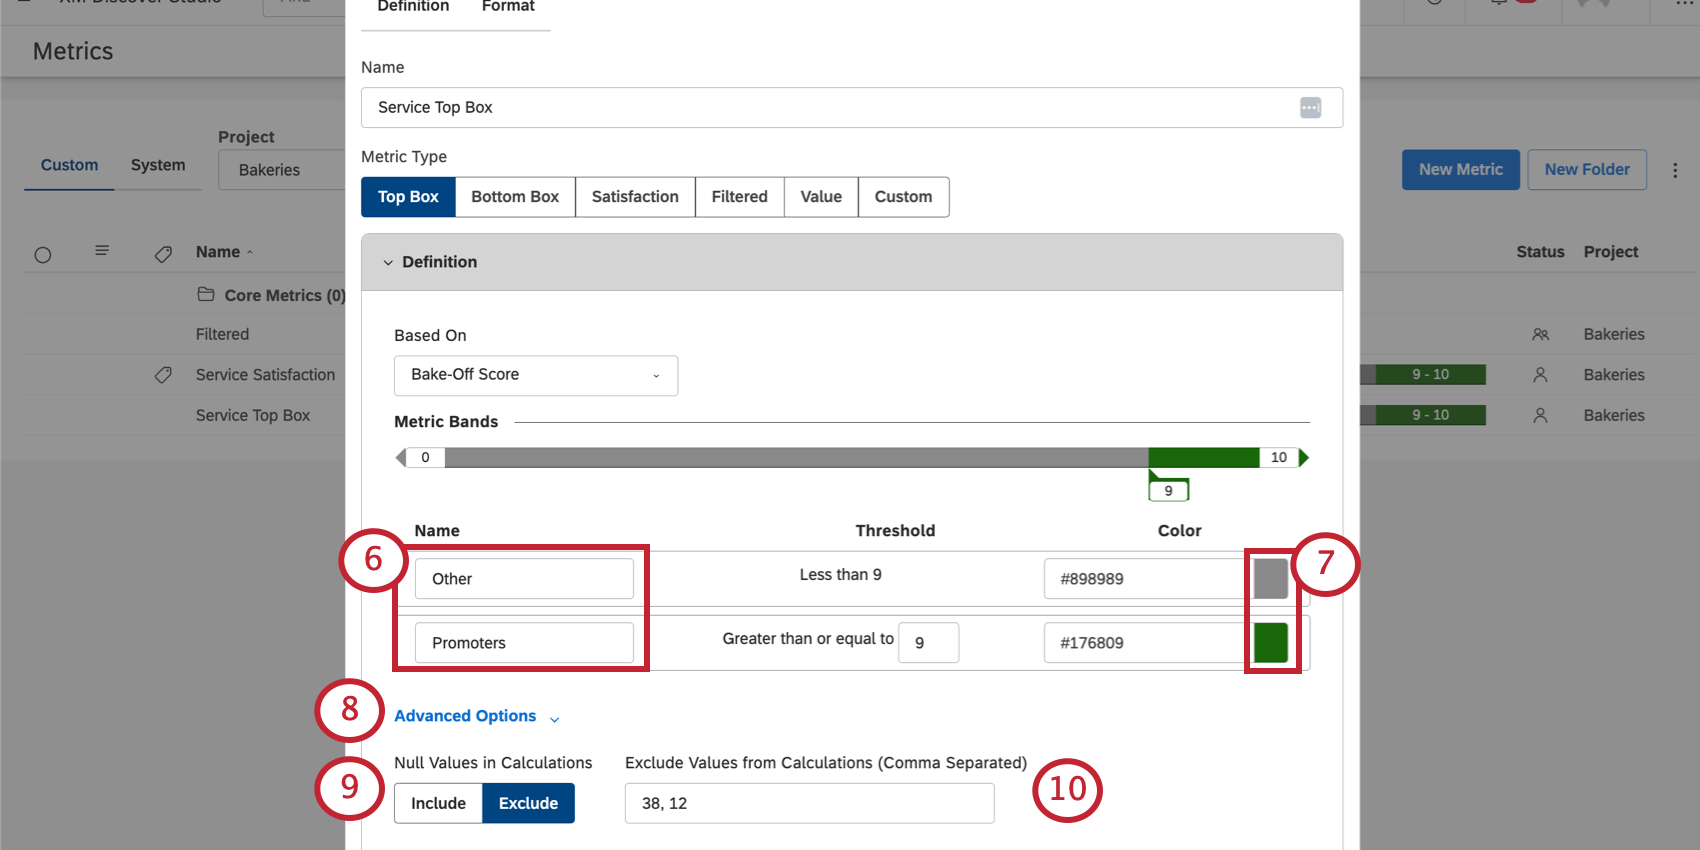
Task: Toggle the select-all circle in table header
Action: coord(43,255)
